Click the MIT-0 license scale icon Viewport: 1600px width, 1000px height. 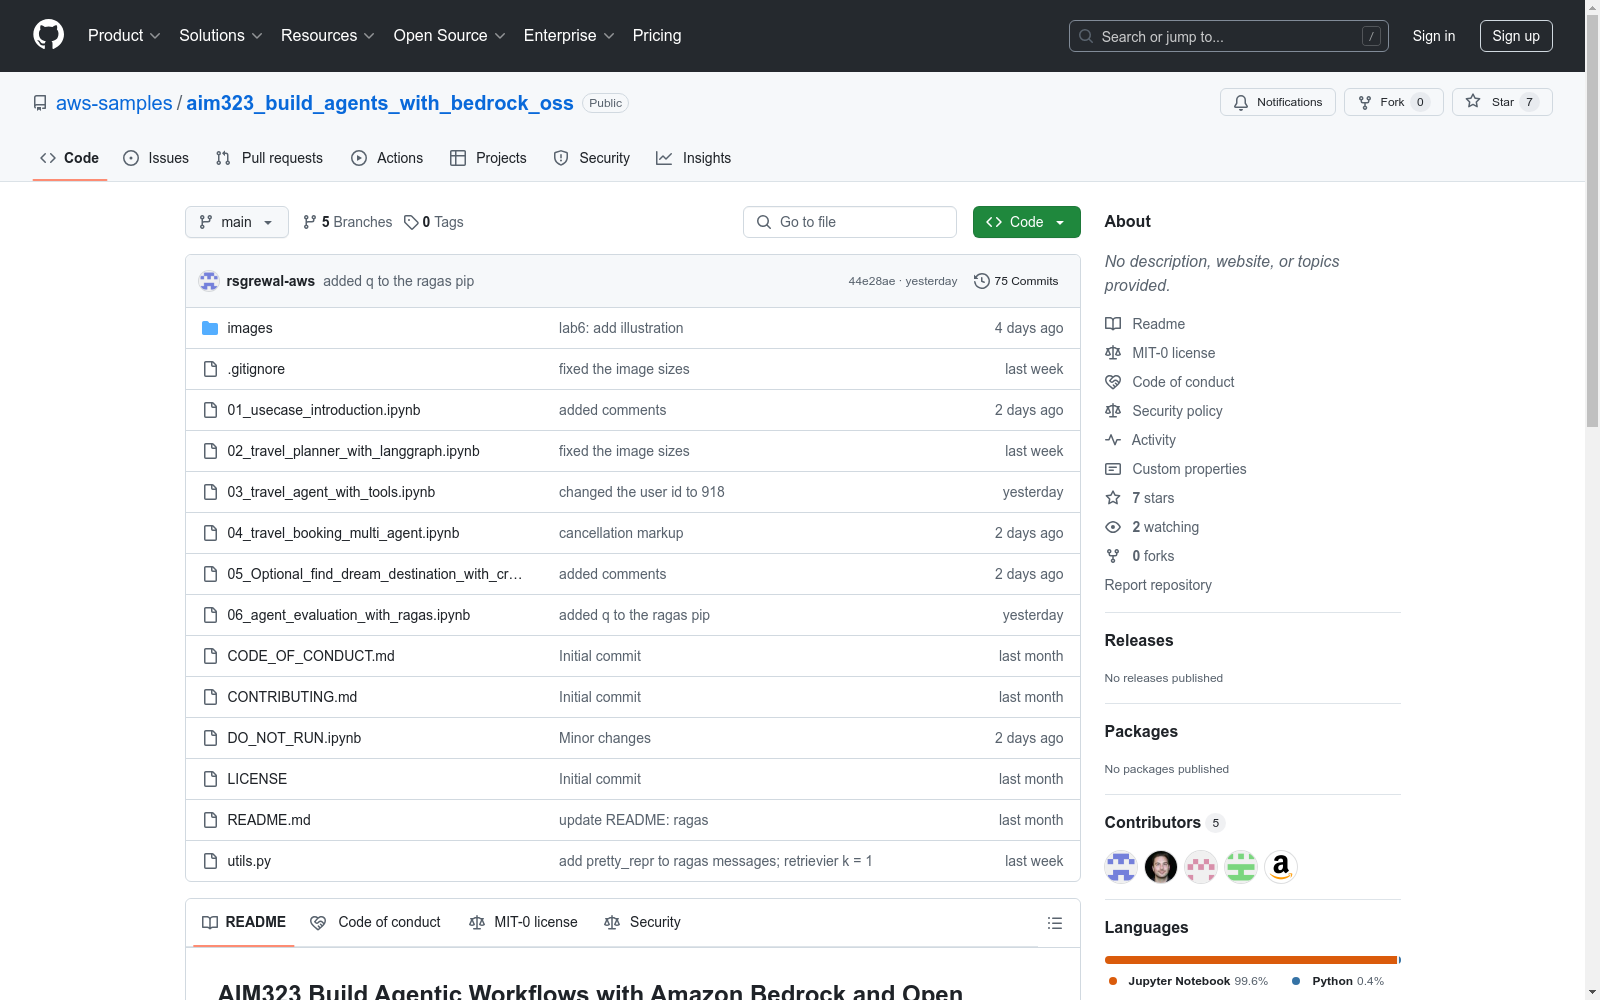(x=1113, y=353)
